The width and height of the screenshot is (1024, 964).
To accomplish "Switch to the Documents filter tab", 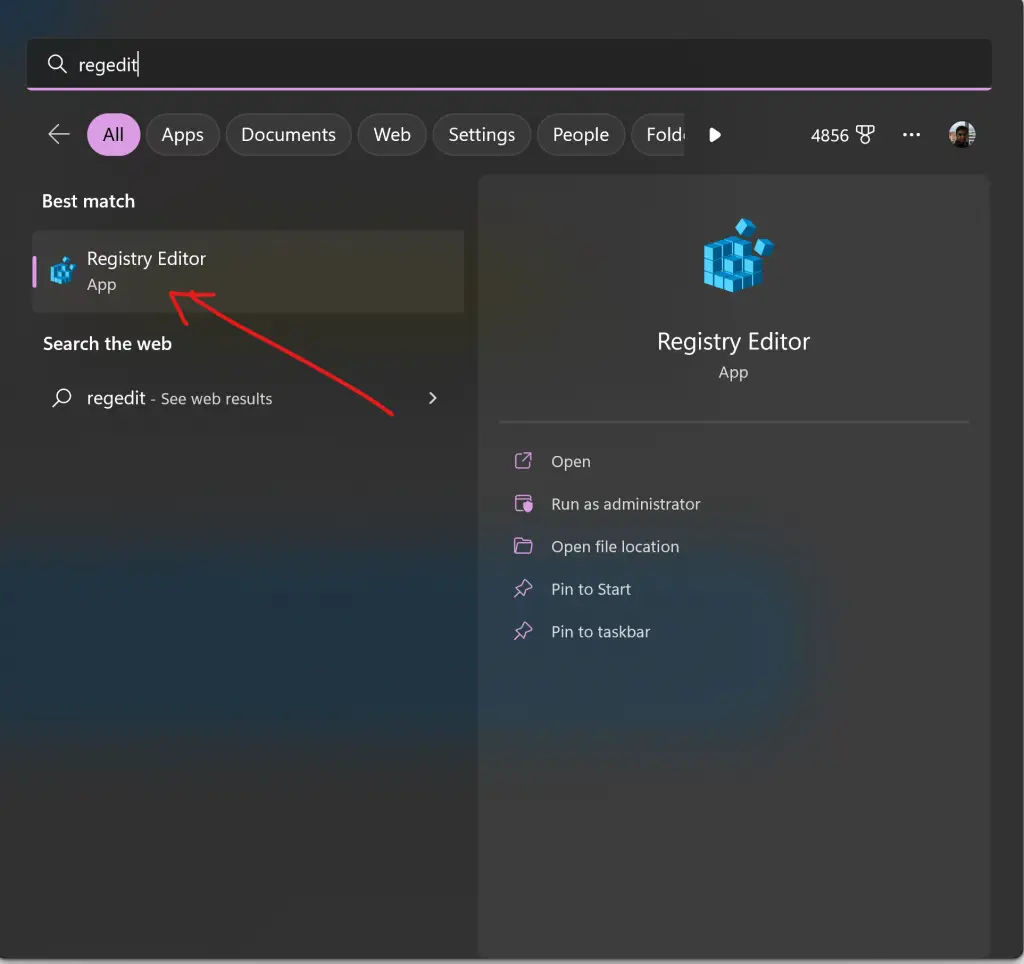I will (x=289, y=135).
